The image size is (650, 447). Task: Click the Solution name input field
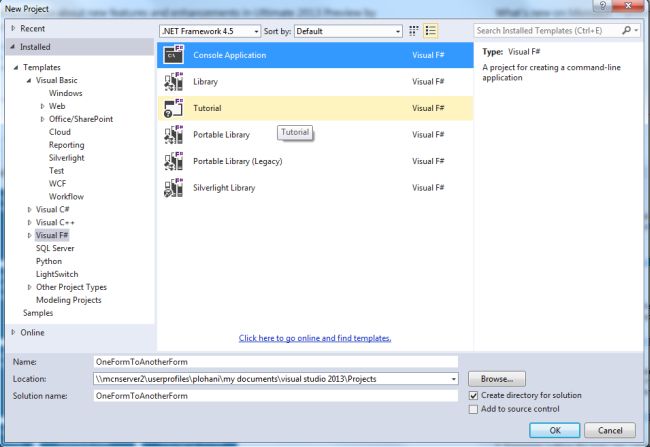pos(276,396)
